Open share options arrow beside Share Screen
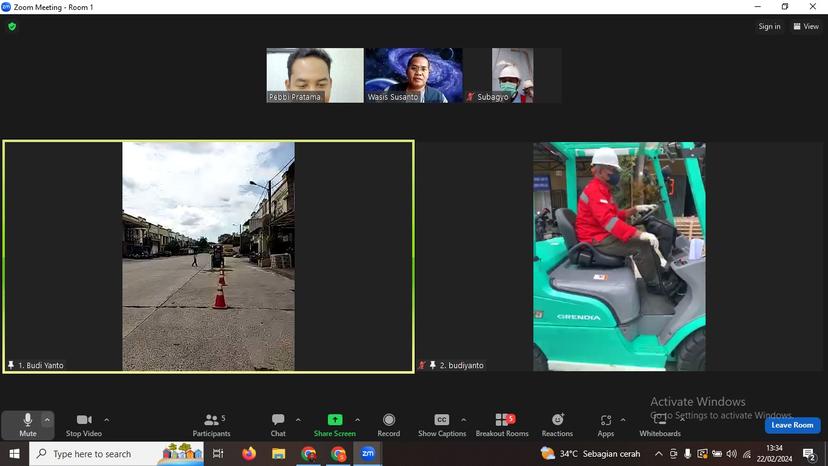828x466 pixels. click(357, 420)
